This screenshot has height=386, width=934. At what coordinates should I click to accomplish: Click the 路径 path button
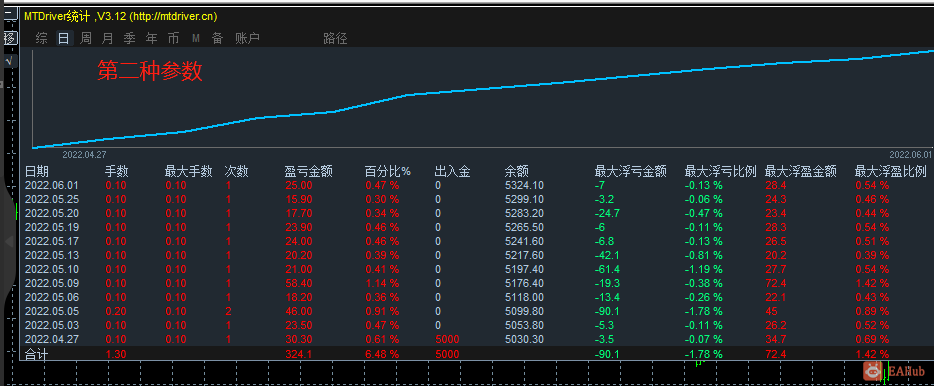(x=335, y=39)
